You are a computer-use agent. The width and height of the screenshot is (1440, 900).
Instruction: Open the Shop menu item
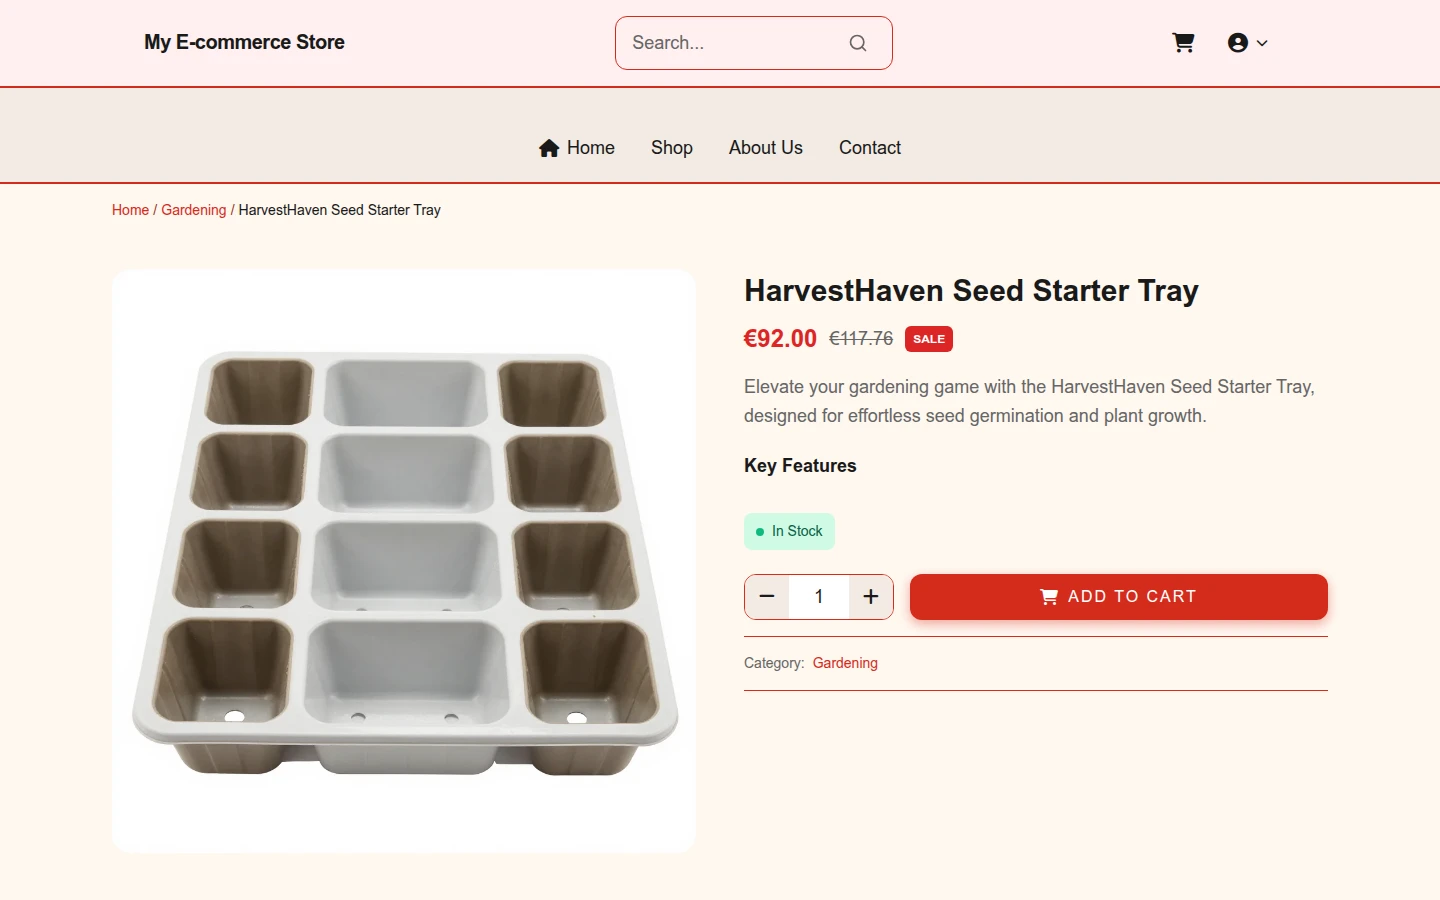[x=672, y=148]
